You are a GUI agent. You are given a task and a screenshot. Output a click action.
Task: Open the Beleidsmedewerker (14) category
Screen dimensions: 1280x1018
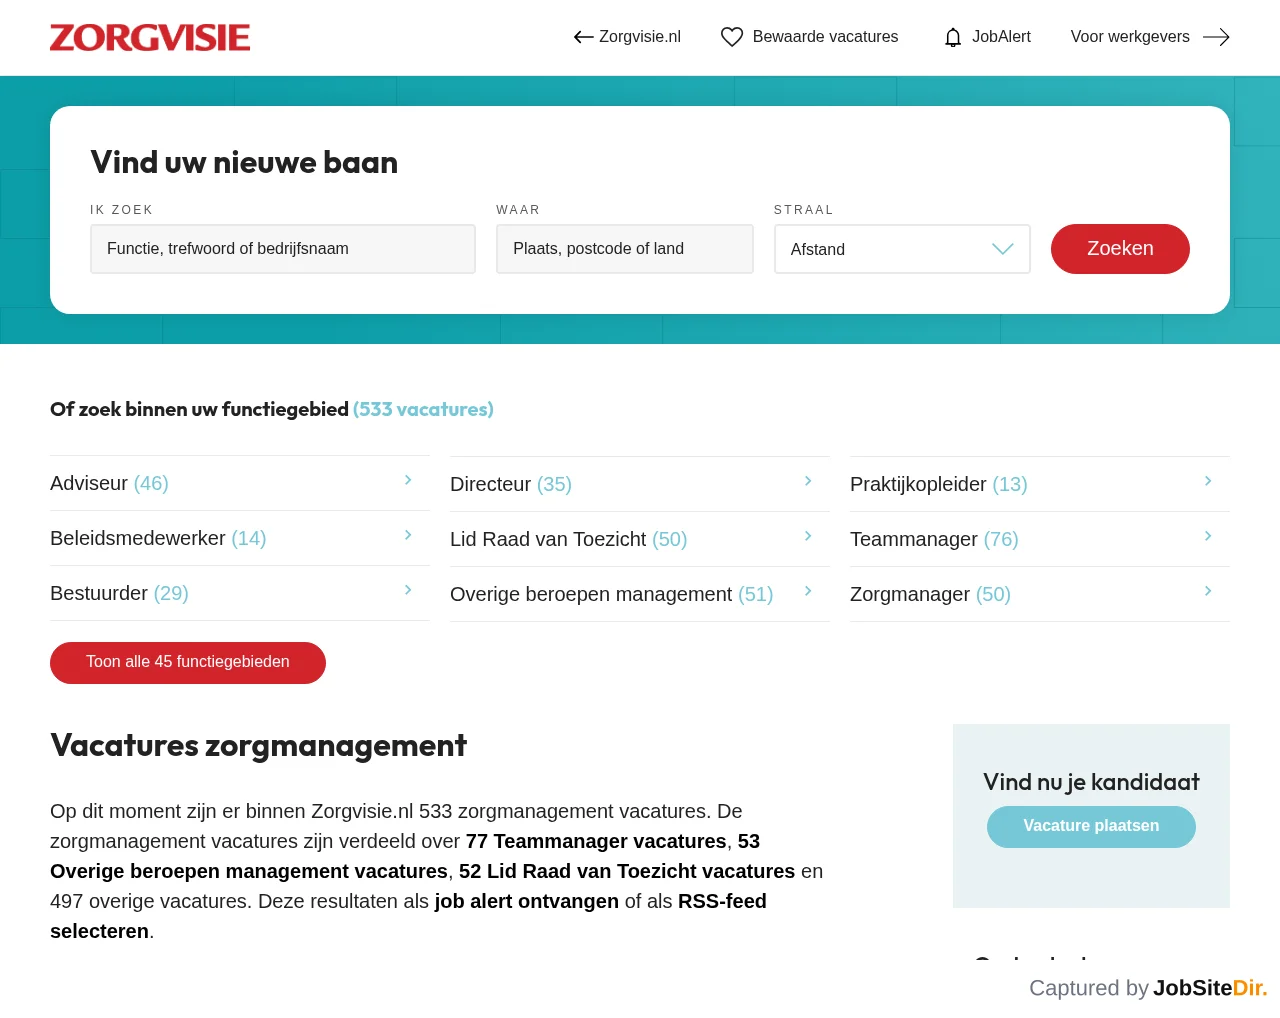tap(240, 538)
